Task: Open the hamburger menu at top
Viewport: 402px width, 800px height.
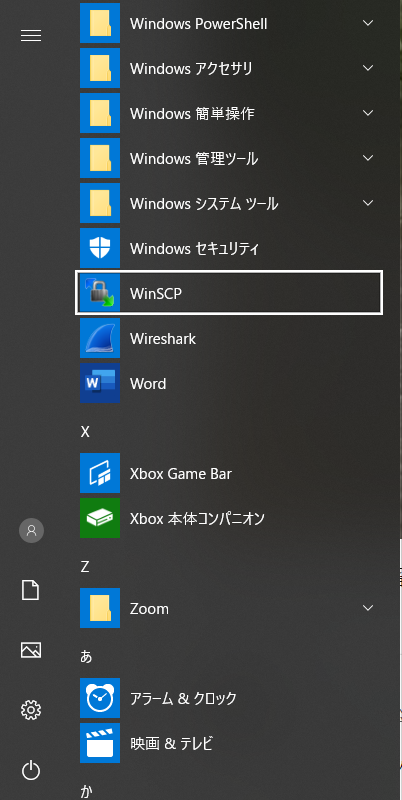Action: (31, 36)
